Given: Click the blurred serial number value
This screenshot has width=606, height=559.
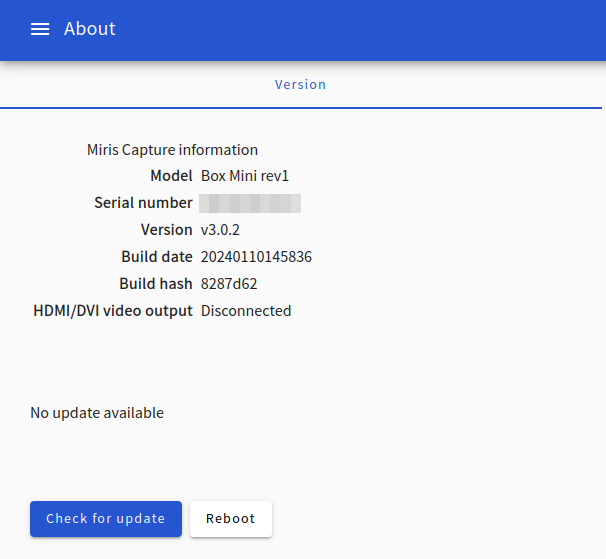Looking at the screenshot, I should click(250, 203).
